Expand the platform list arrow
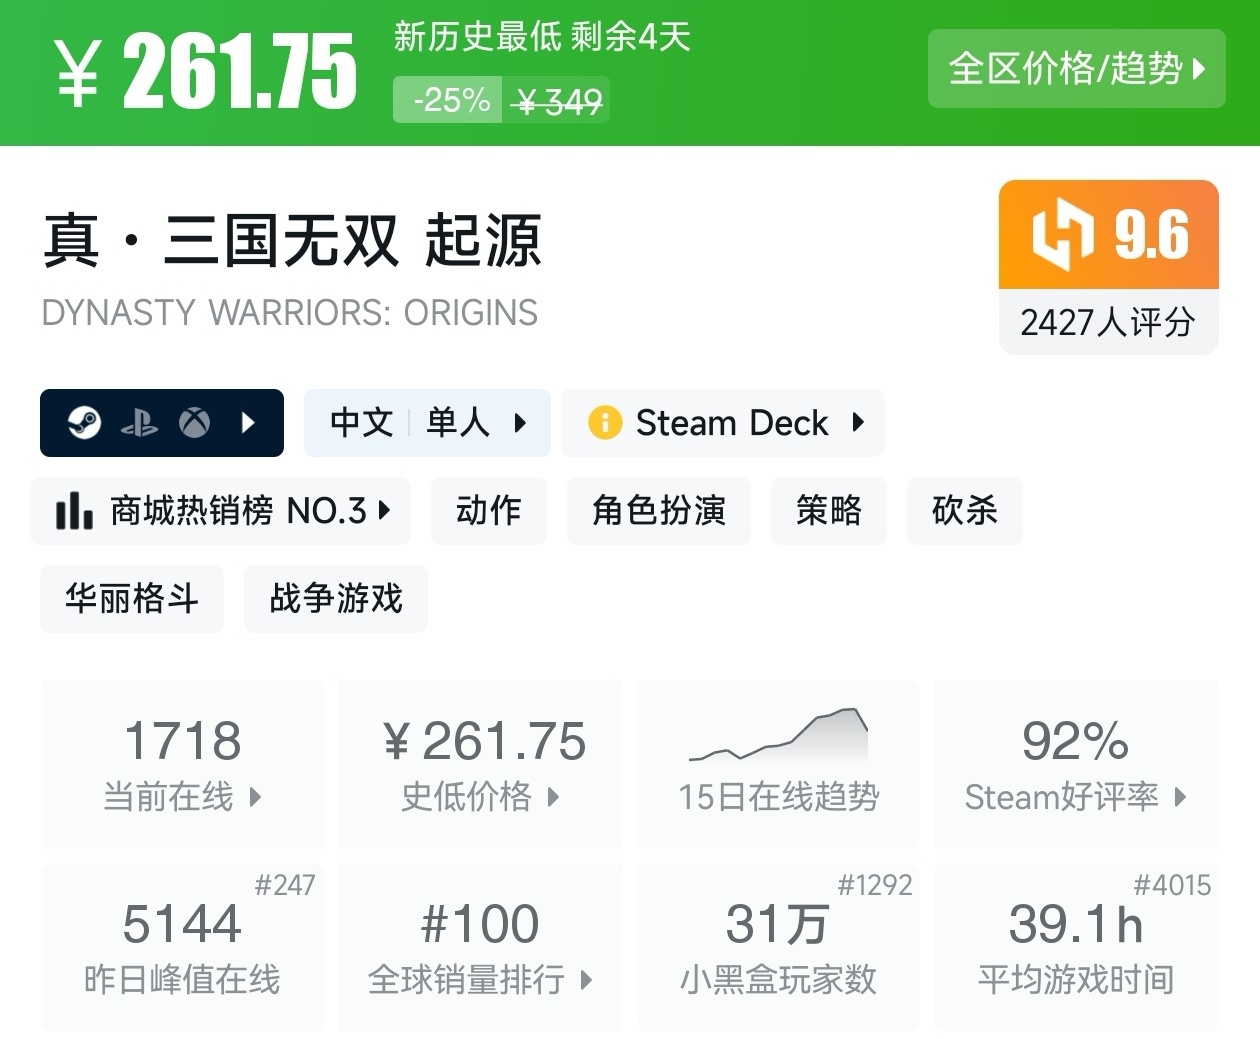 [x=249, y=423]
